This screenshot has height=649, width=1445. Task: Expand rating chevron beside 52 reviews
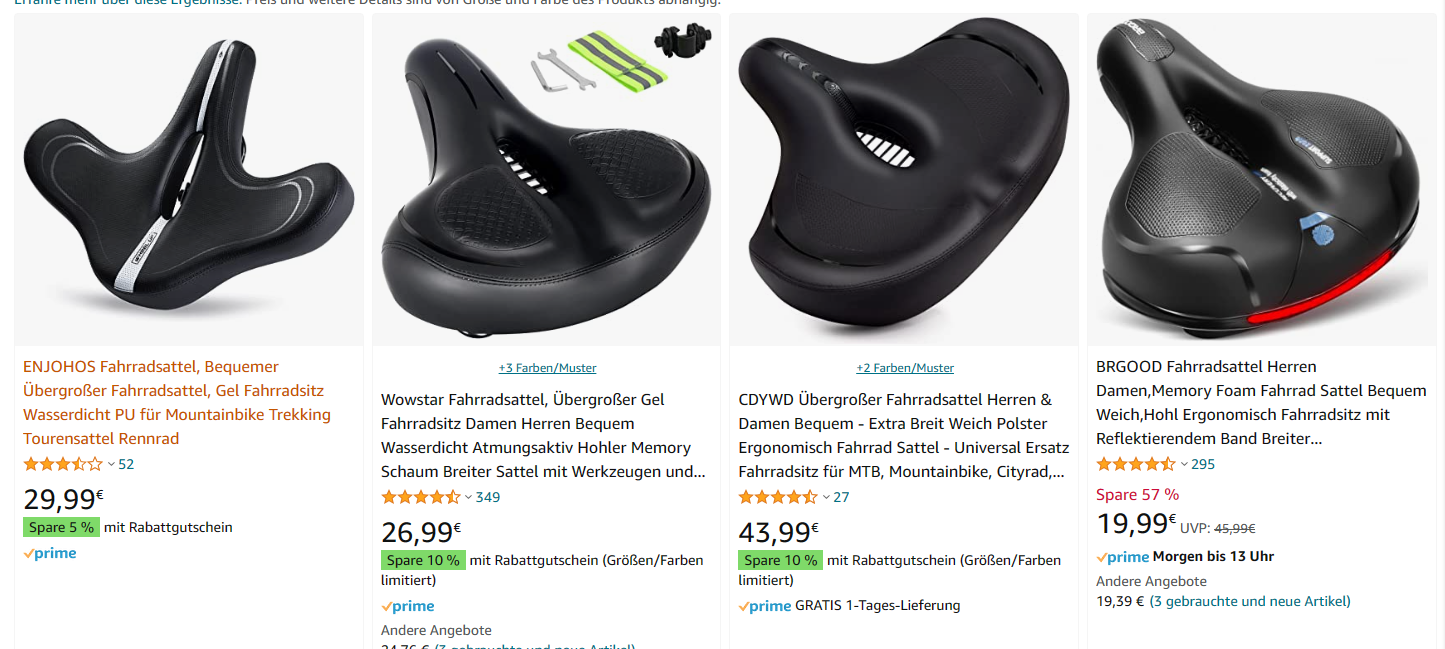click(111, 465)
